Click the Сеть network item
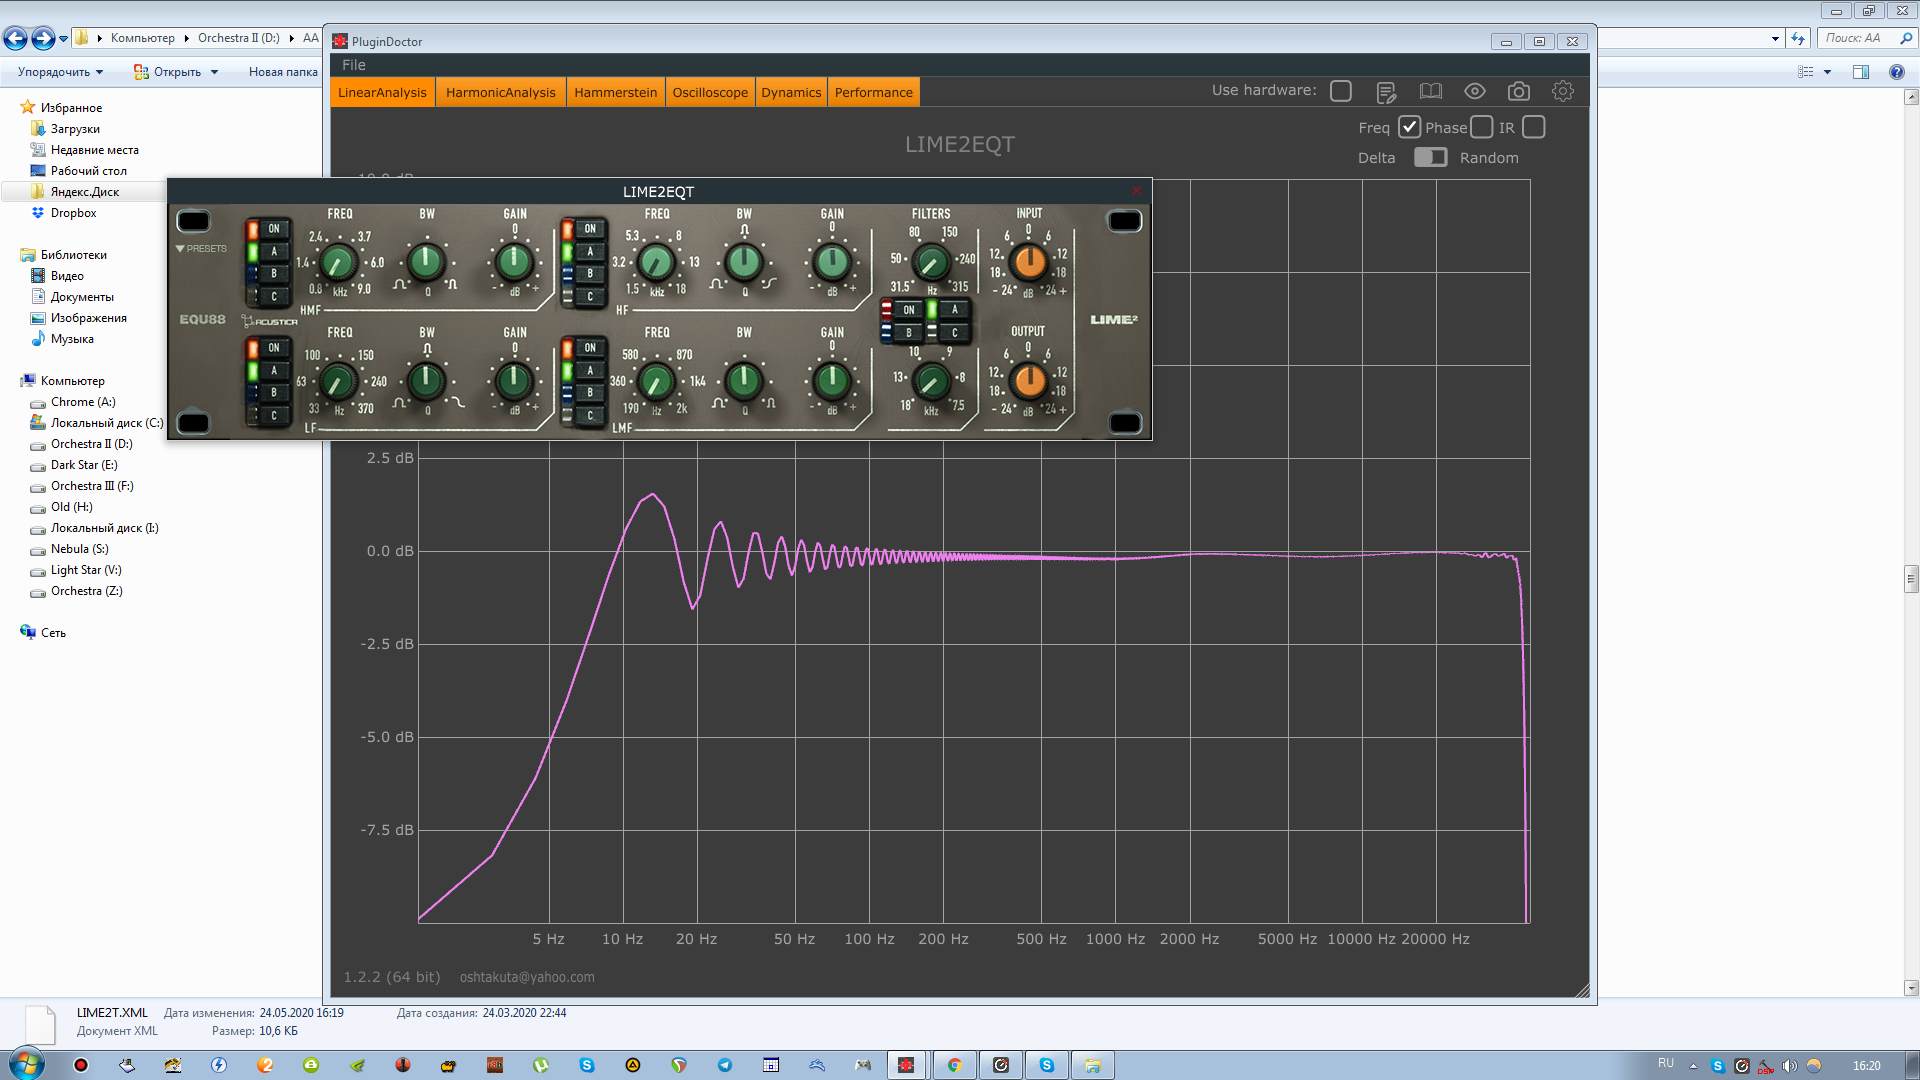Screen dimensions: 1920x1080 click(x=53, y=633)
